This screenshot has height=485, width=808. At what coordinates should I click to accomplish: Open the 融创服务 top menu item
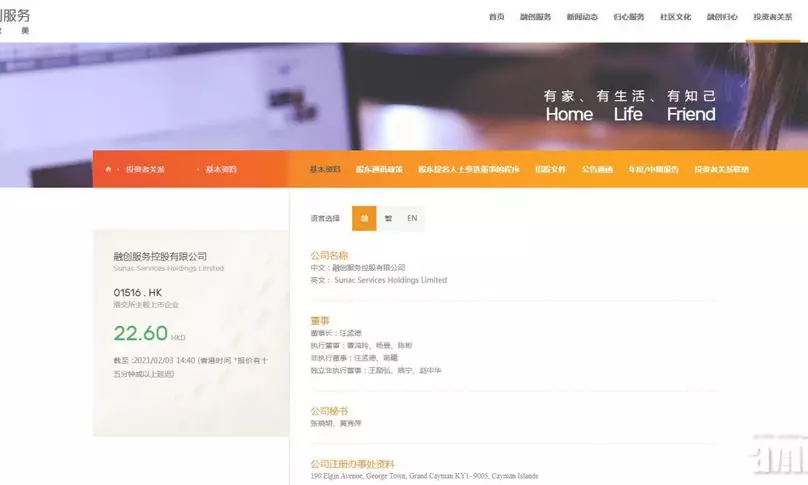[x=535, y=17]
